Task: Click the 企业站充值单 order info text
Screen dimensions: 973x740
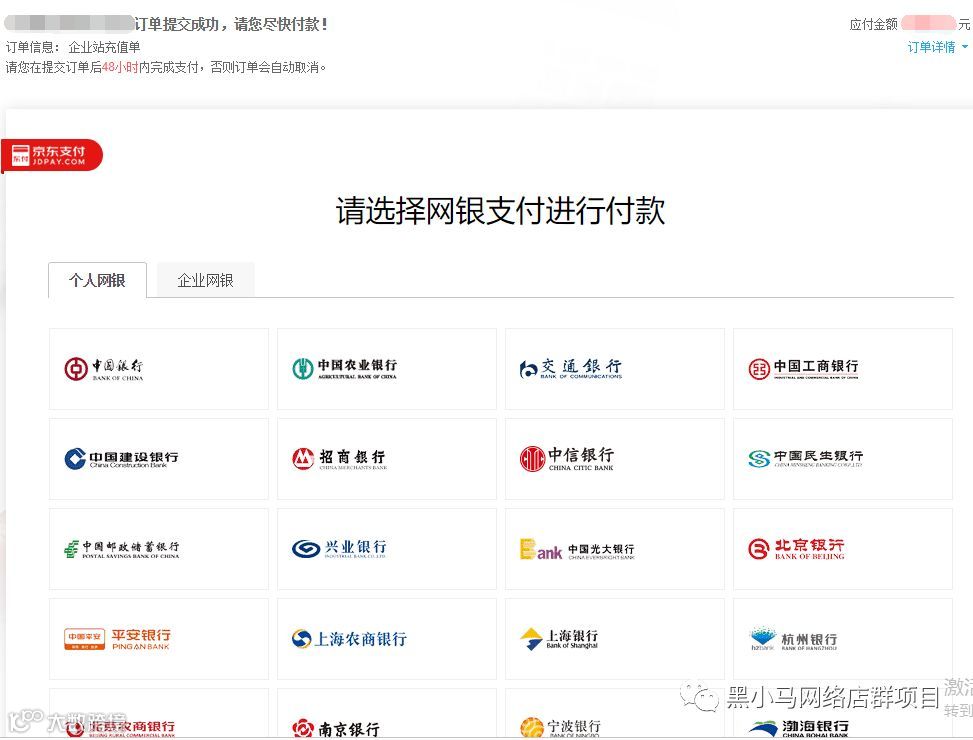Action: 104,47
